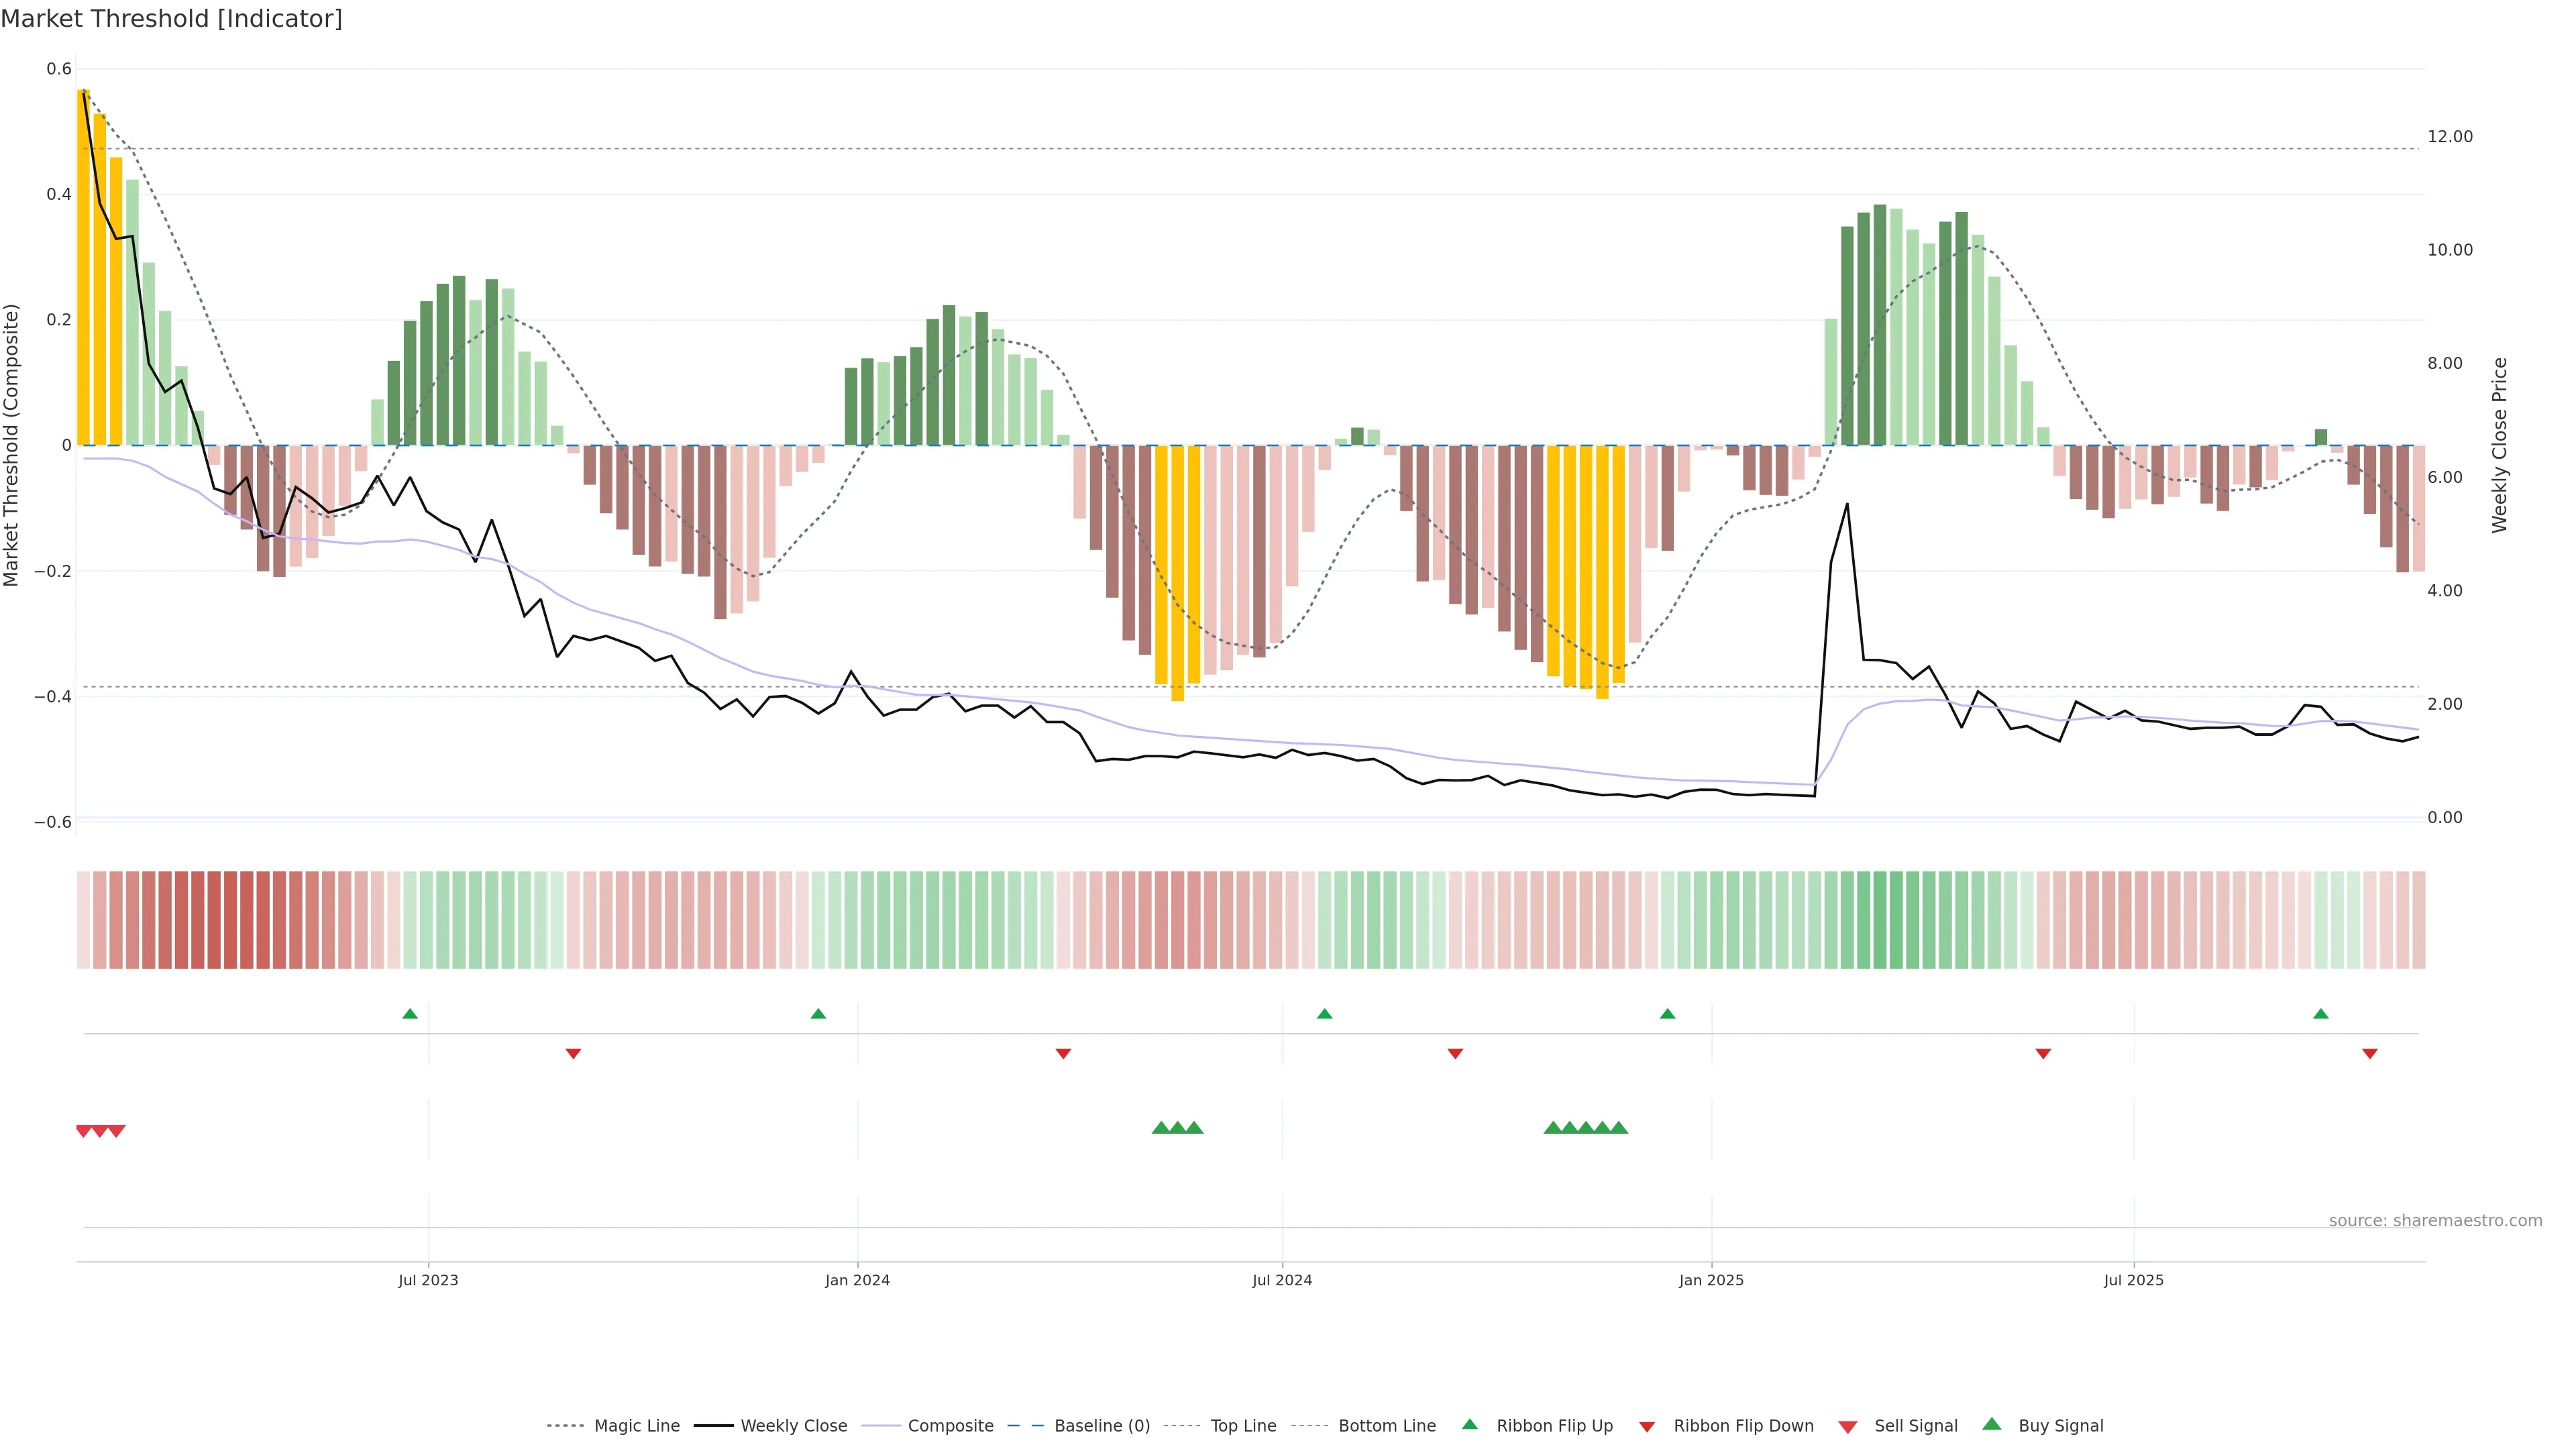Viewport: 2576px width, 1449px height.
Task: Click the Jan 2025 x-axis label
Action: (1711, 1280)
